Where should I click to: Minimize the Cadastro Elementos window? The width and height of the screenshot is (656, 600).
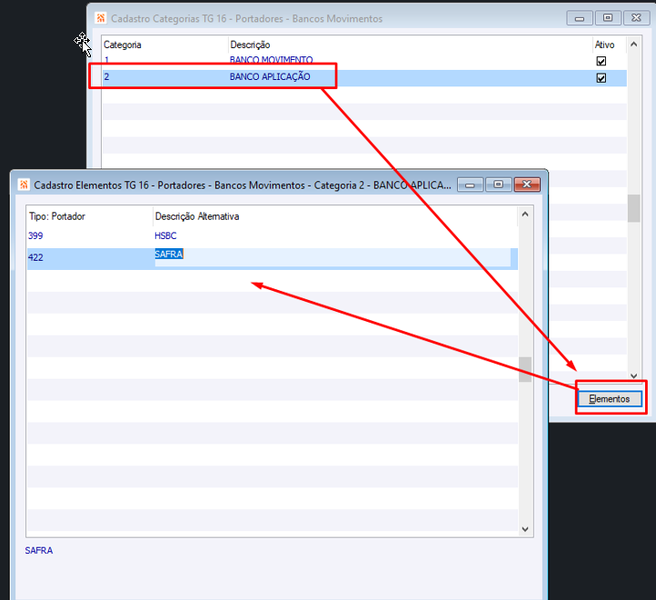click(x=470, y=184)
